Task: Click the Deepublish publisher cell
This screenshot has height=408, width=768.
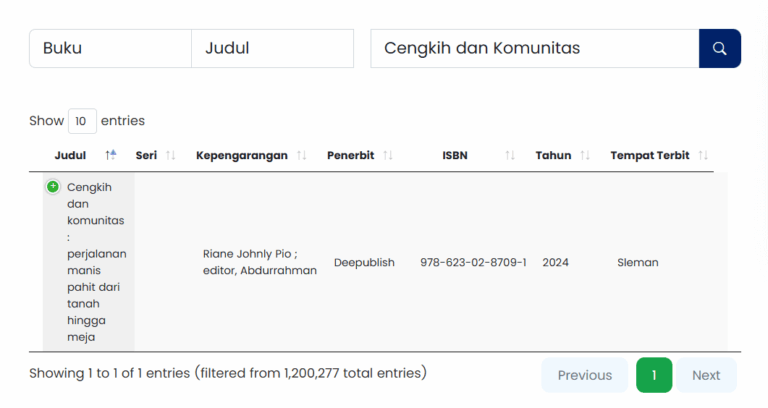Action: 364,262
